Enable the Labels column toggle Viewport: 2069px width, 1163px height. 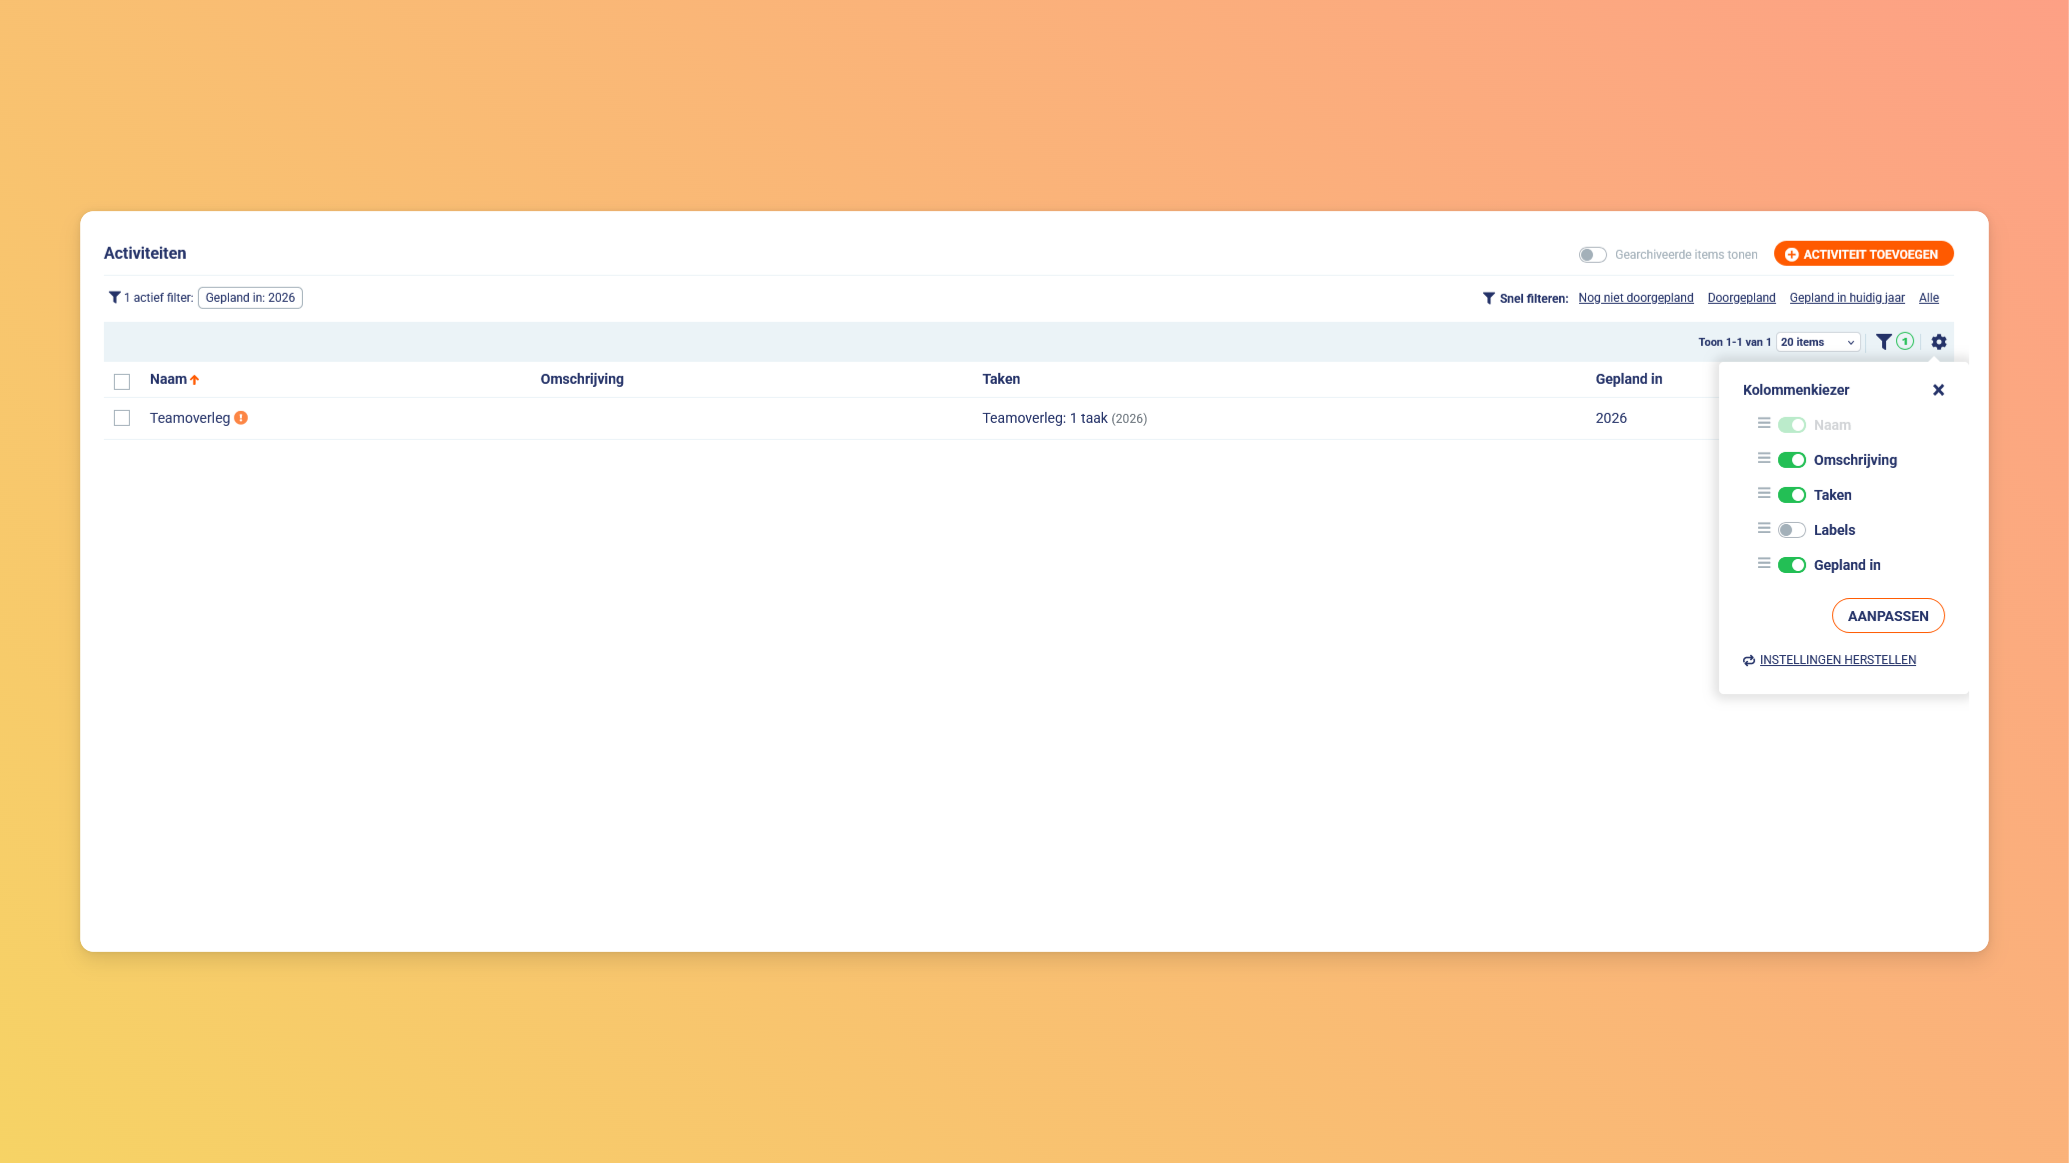click(1791, 530)
